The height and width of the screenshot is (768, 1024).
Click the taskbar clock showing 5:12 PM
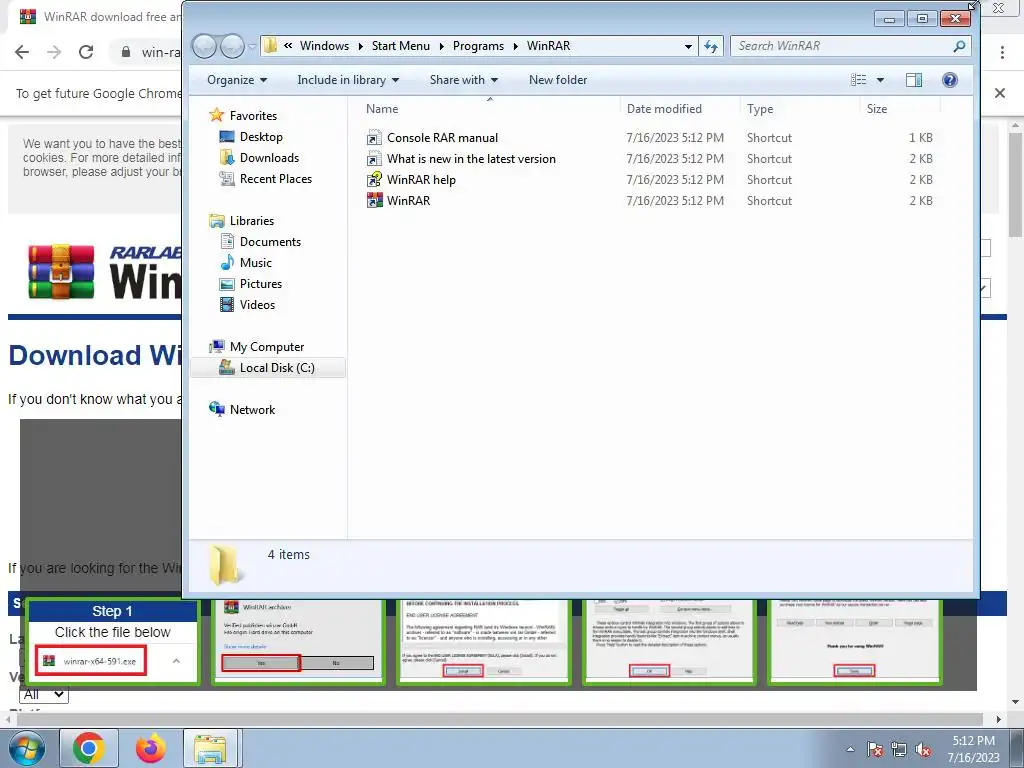(973, 749)
